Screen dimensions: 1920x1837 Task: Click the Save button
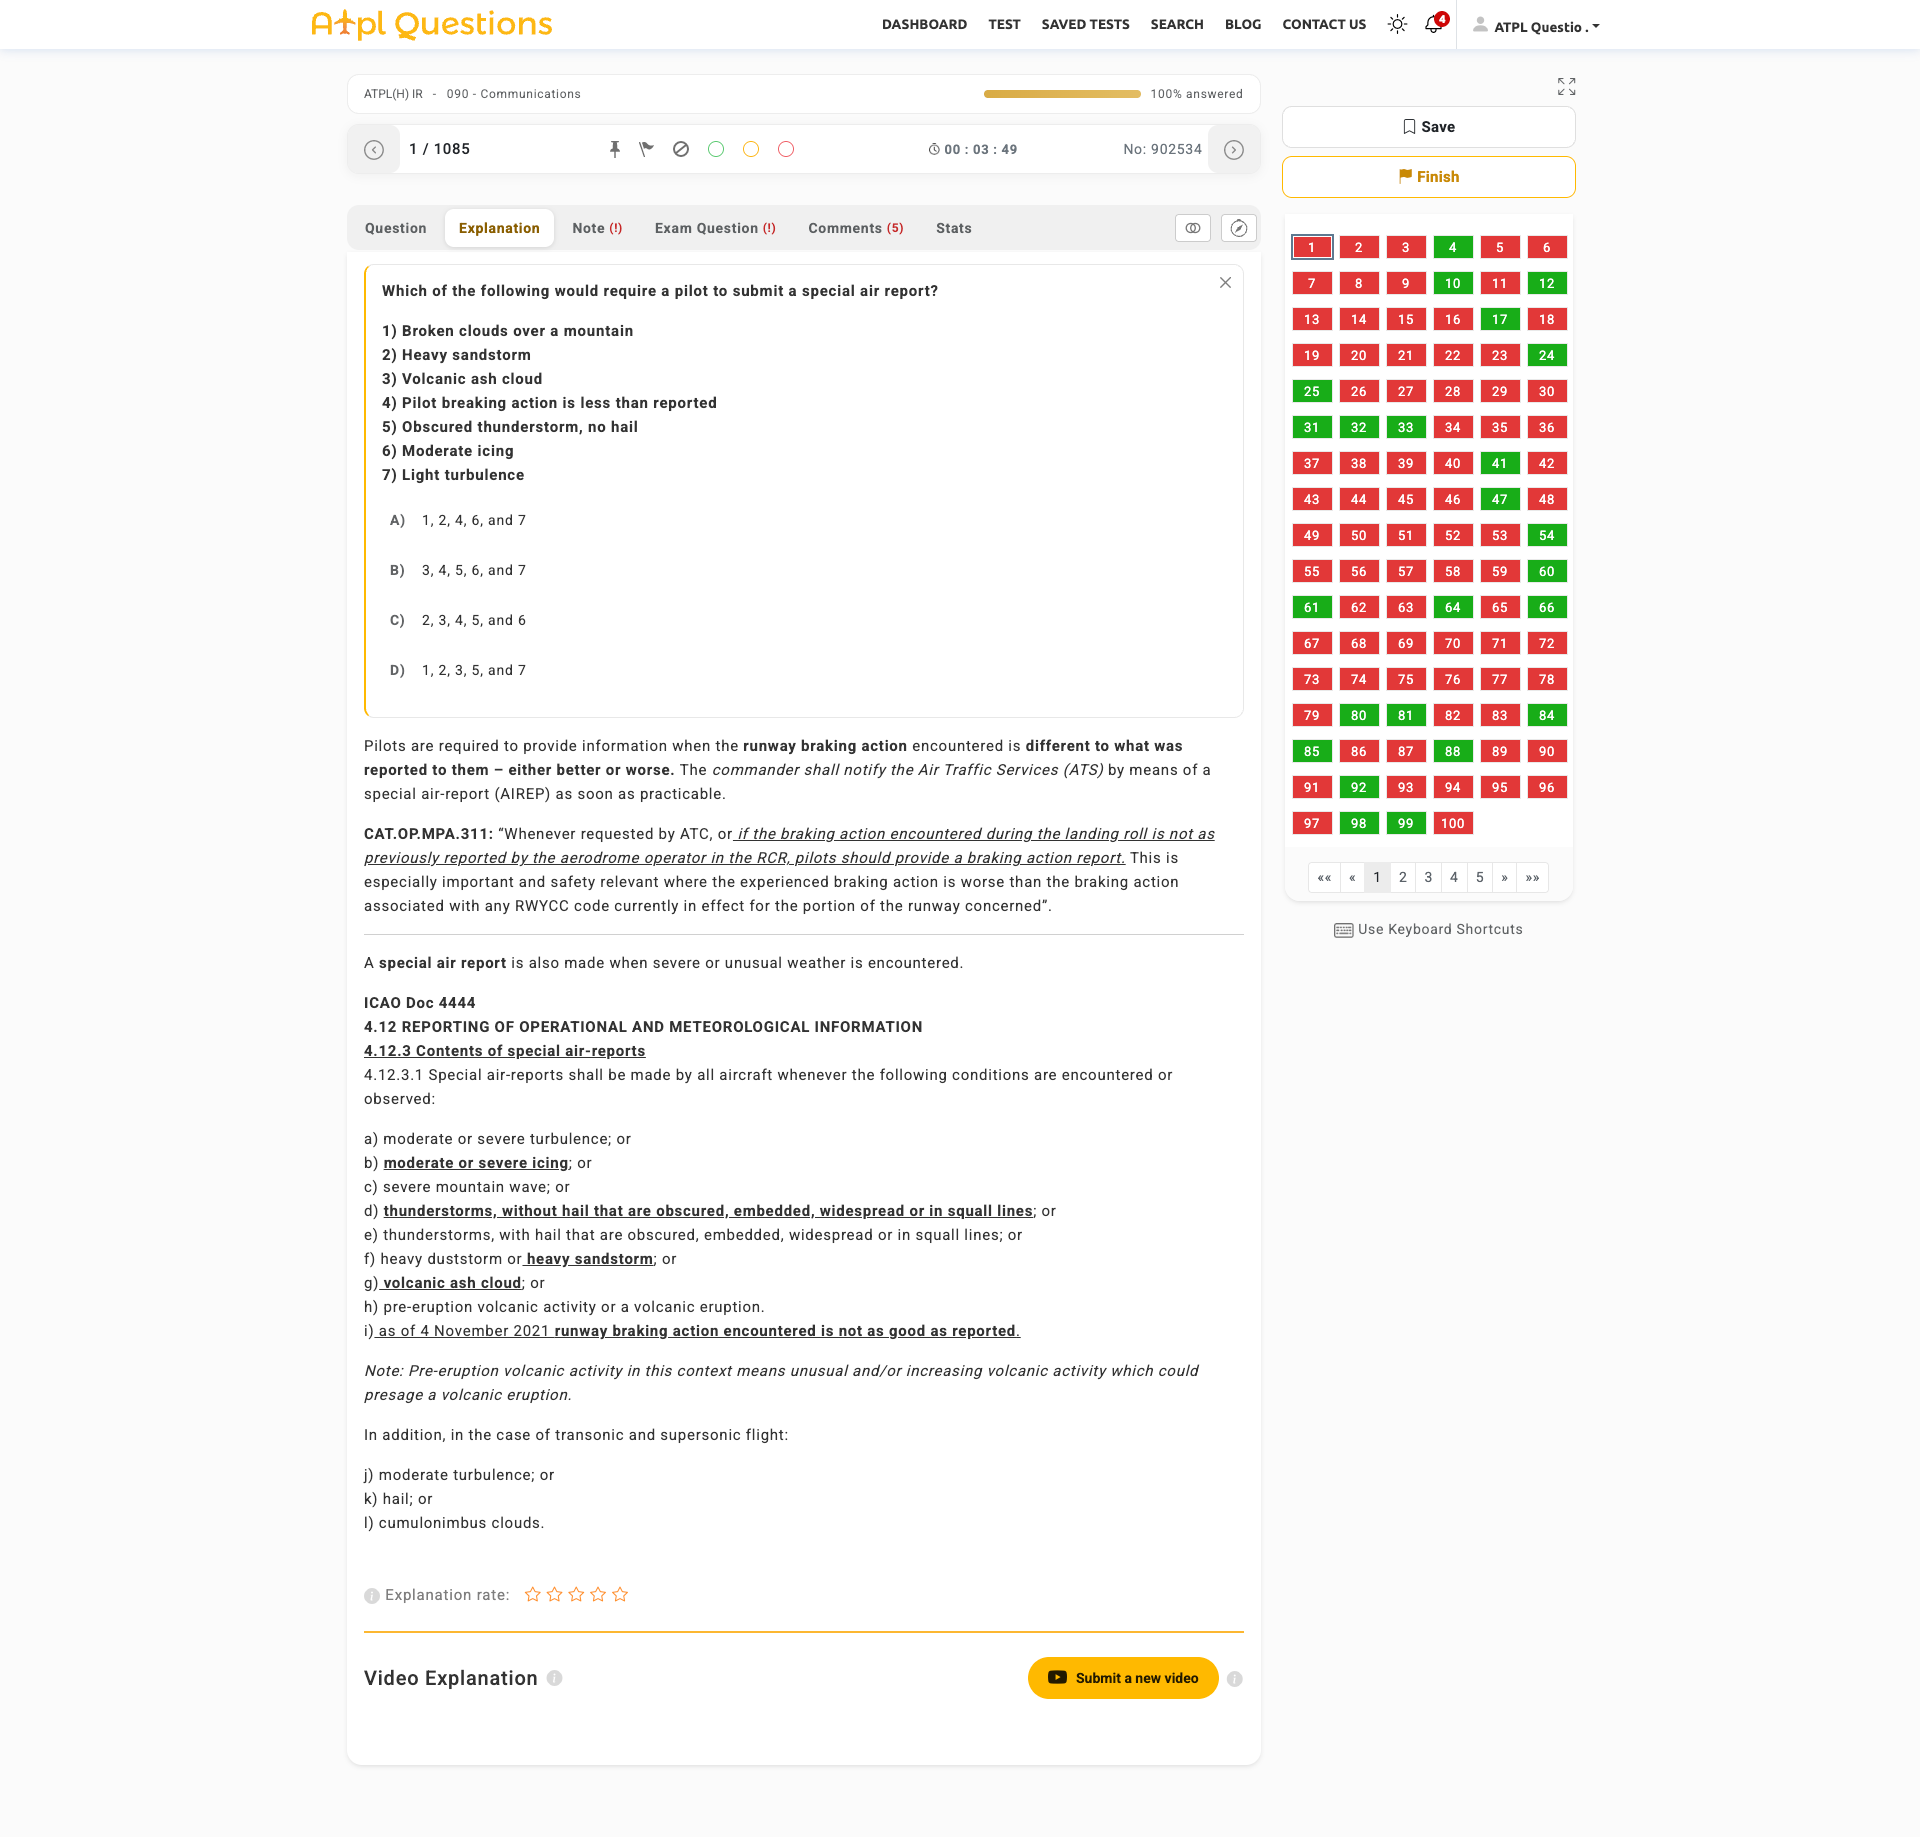point(1429,127)
